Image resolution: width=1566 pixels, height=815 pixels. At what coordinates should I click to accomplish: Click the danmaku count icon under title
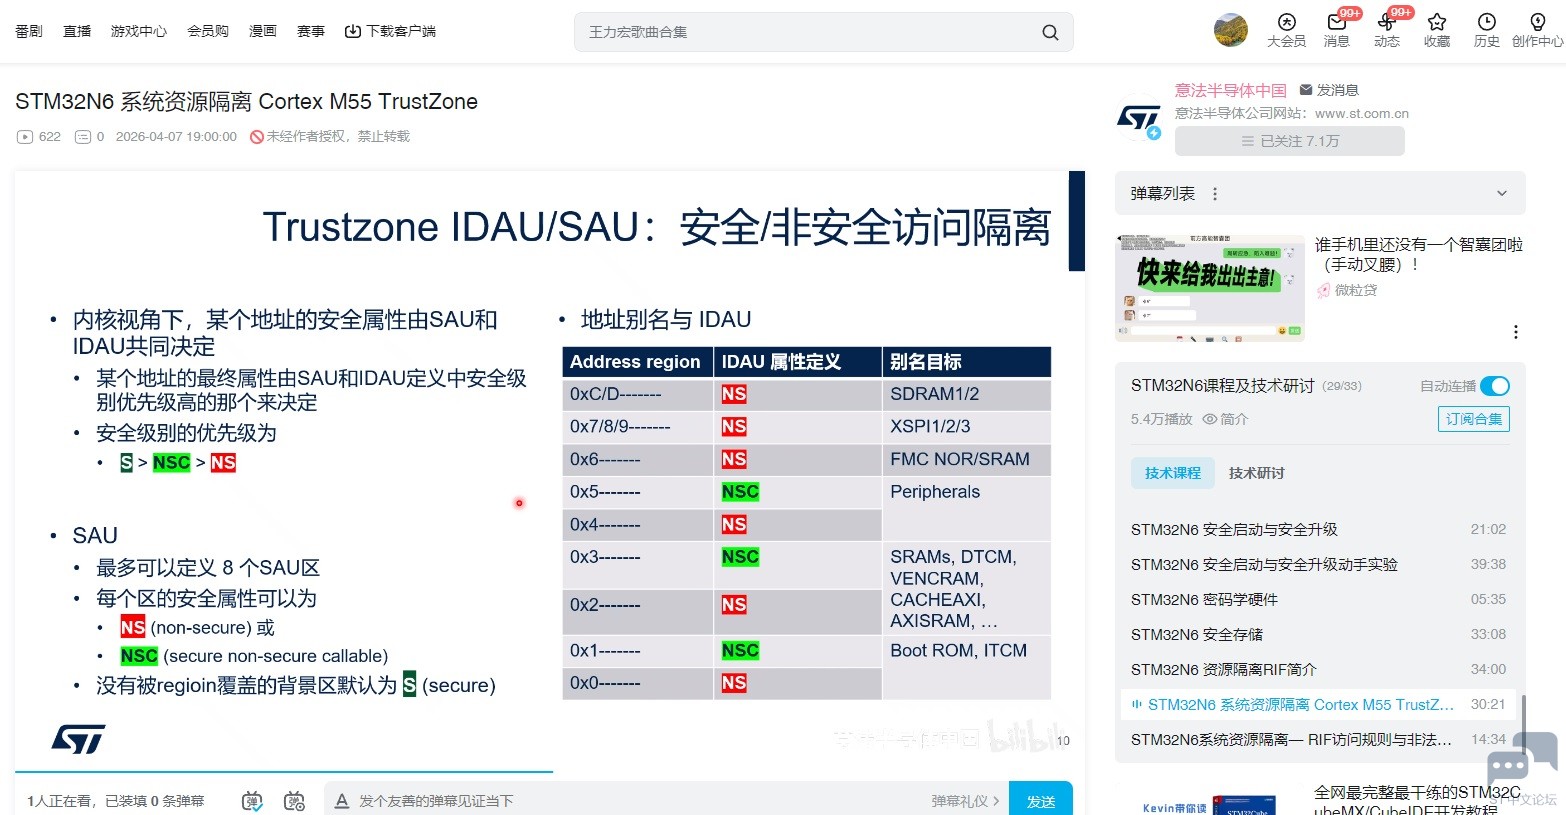point(83,137)
